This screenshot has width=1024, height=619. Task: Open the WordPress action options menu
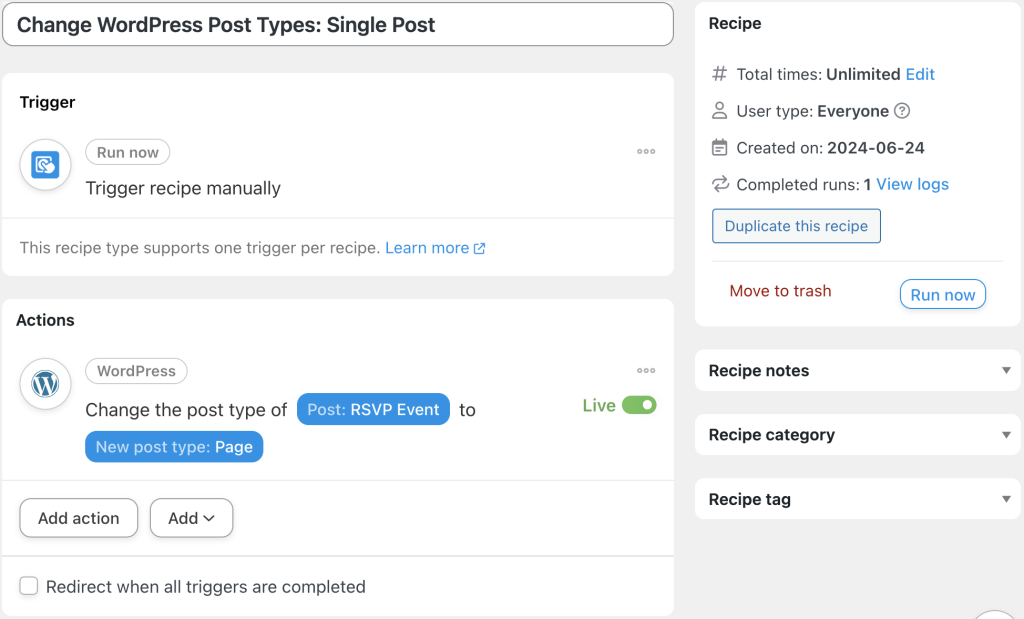(x=646, y=370)
